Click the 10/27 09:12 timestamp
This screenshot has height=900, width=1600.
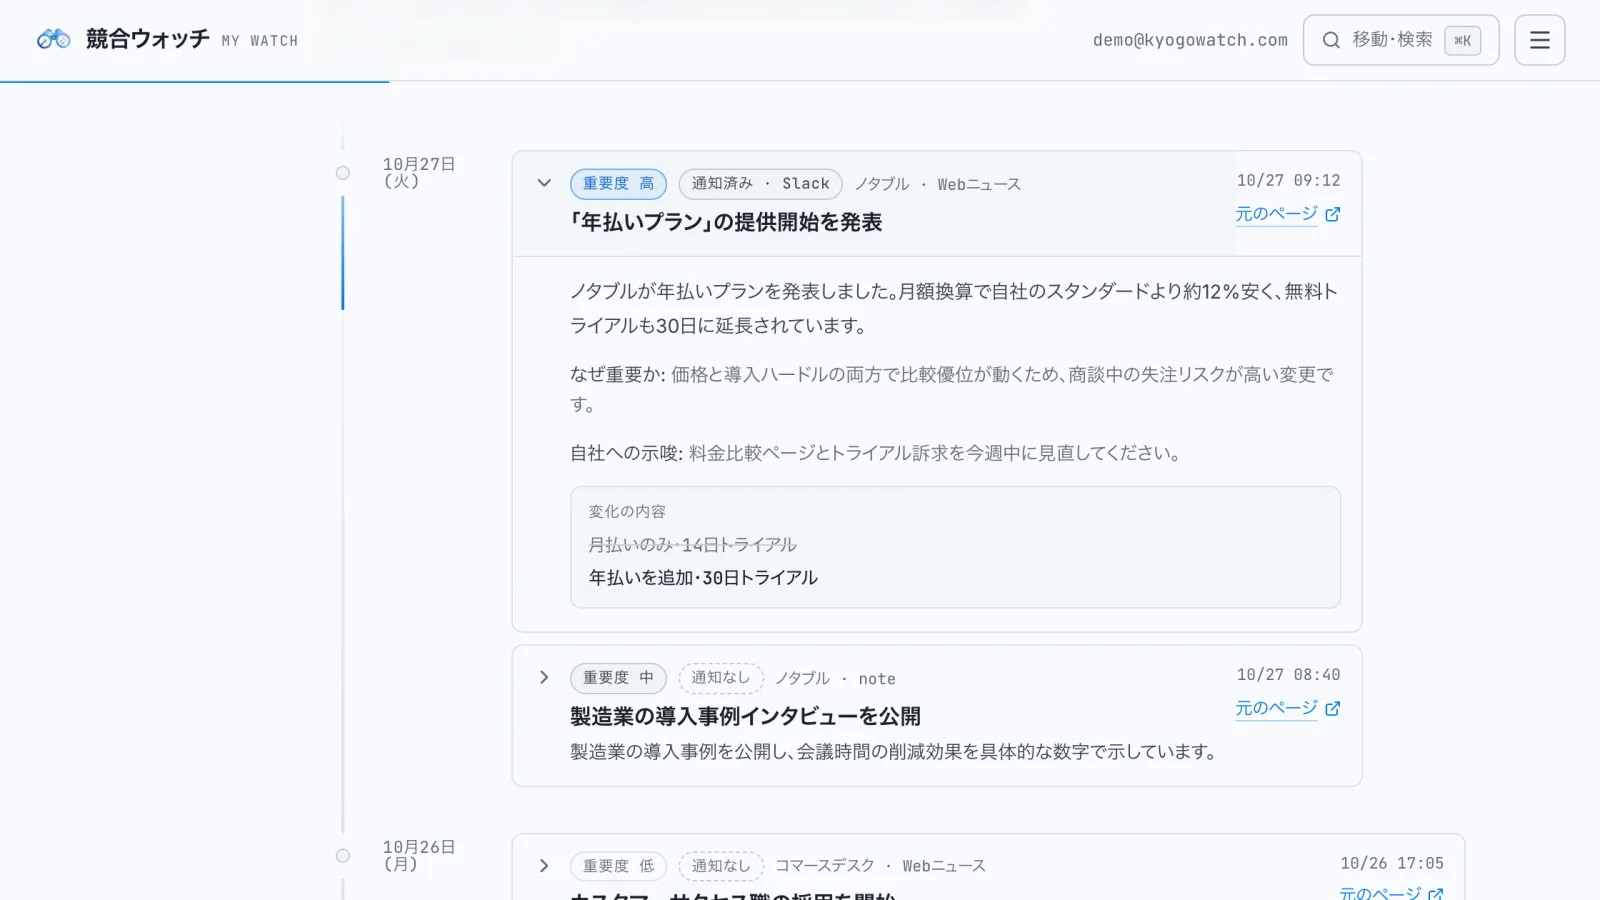click(1288, 181)
